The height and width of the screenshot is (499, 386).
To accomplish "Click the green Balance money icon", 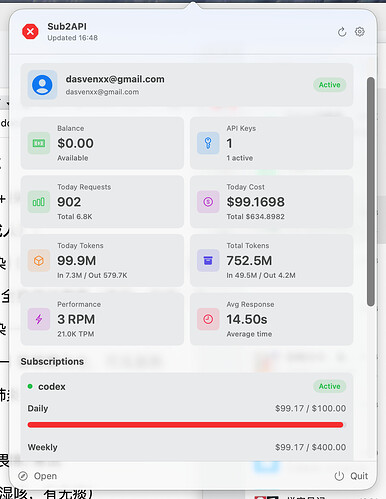I will click(39, 143).
